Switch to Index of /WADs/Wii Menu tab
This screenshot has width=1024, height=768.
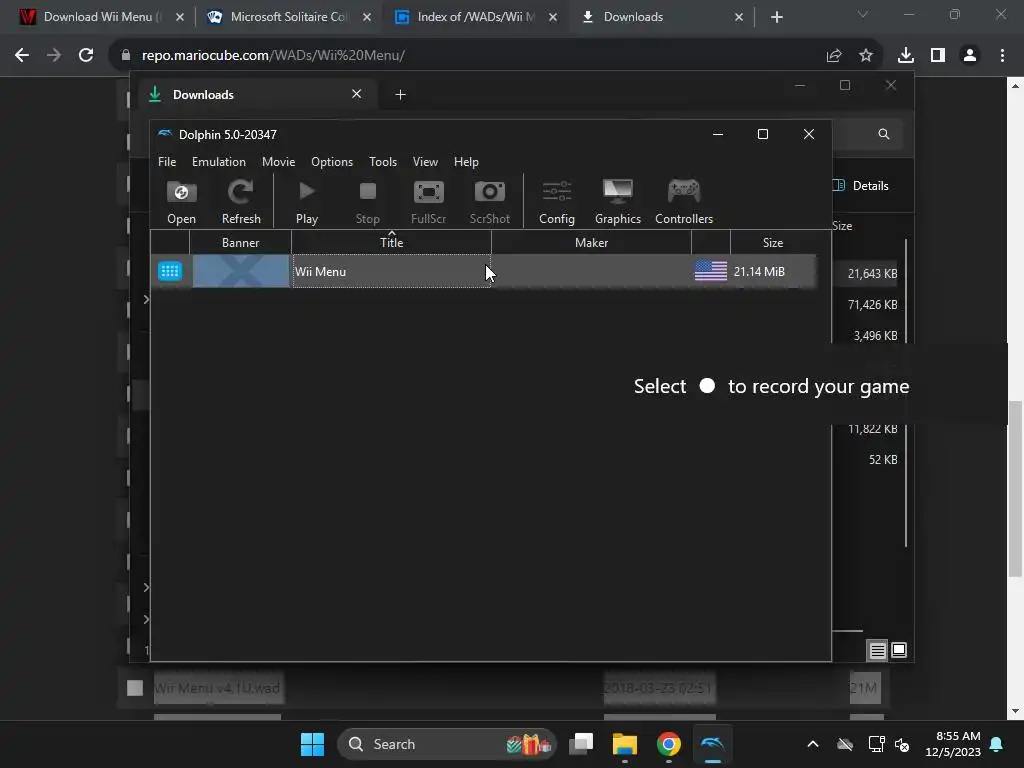(x=477, y=17)
